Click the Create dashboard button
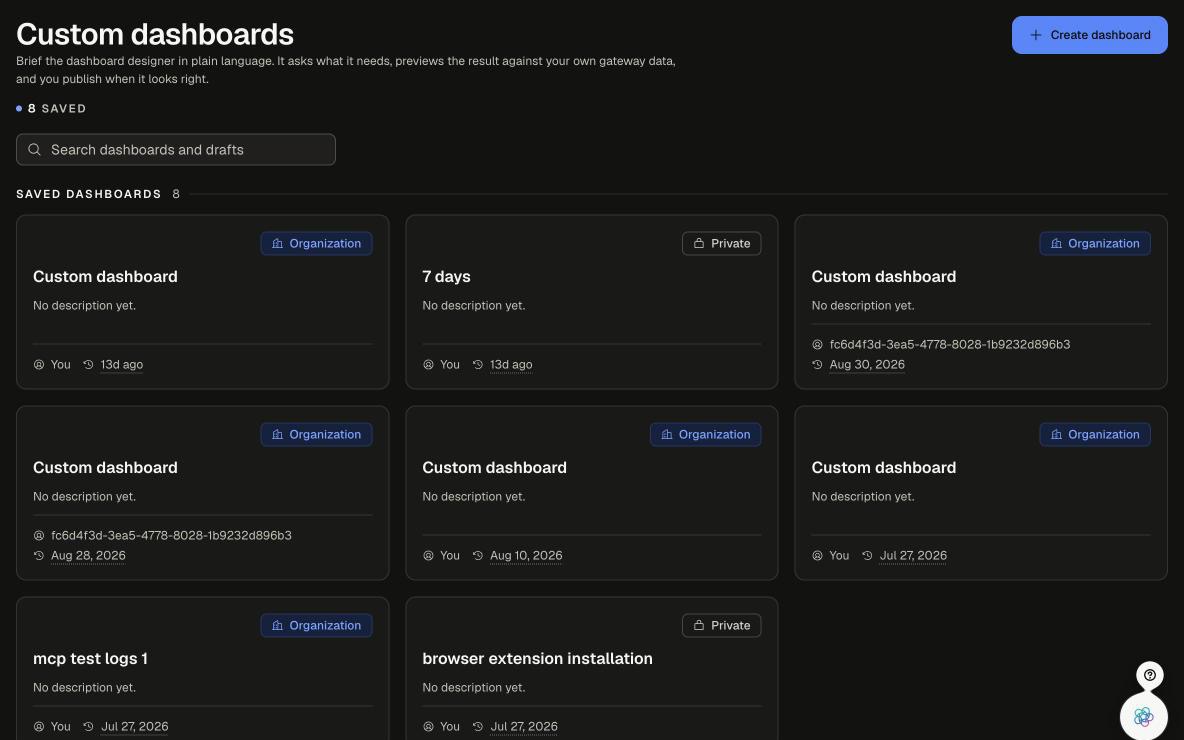This screenshot has width=1184, height=740. [1089, 35]
